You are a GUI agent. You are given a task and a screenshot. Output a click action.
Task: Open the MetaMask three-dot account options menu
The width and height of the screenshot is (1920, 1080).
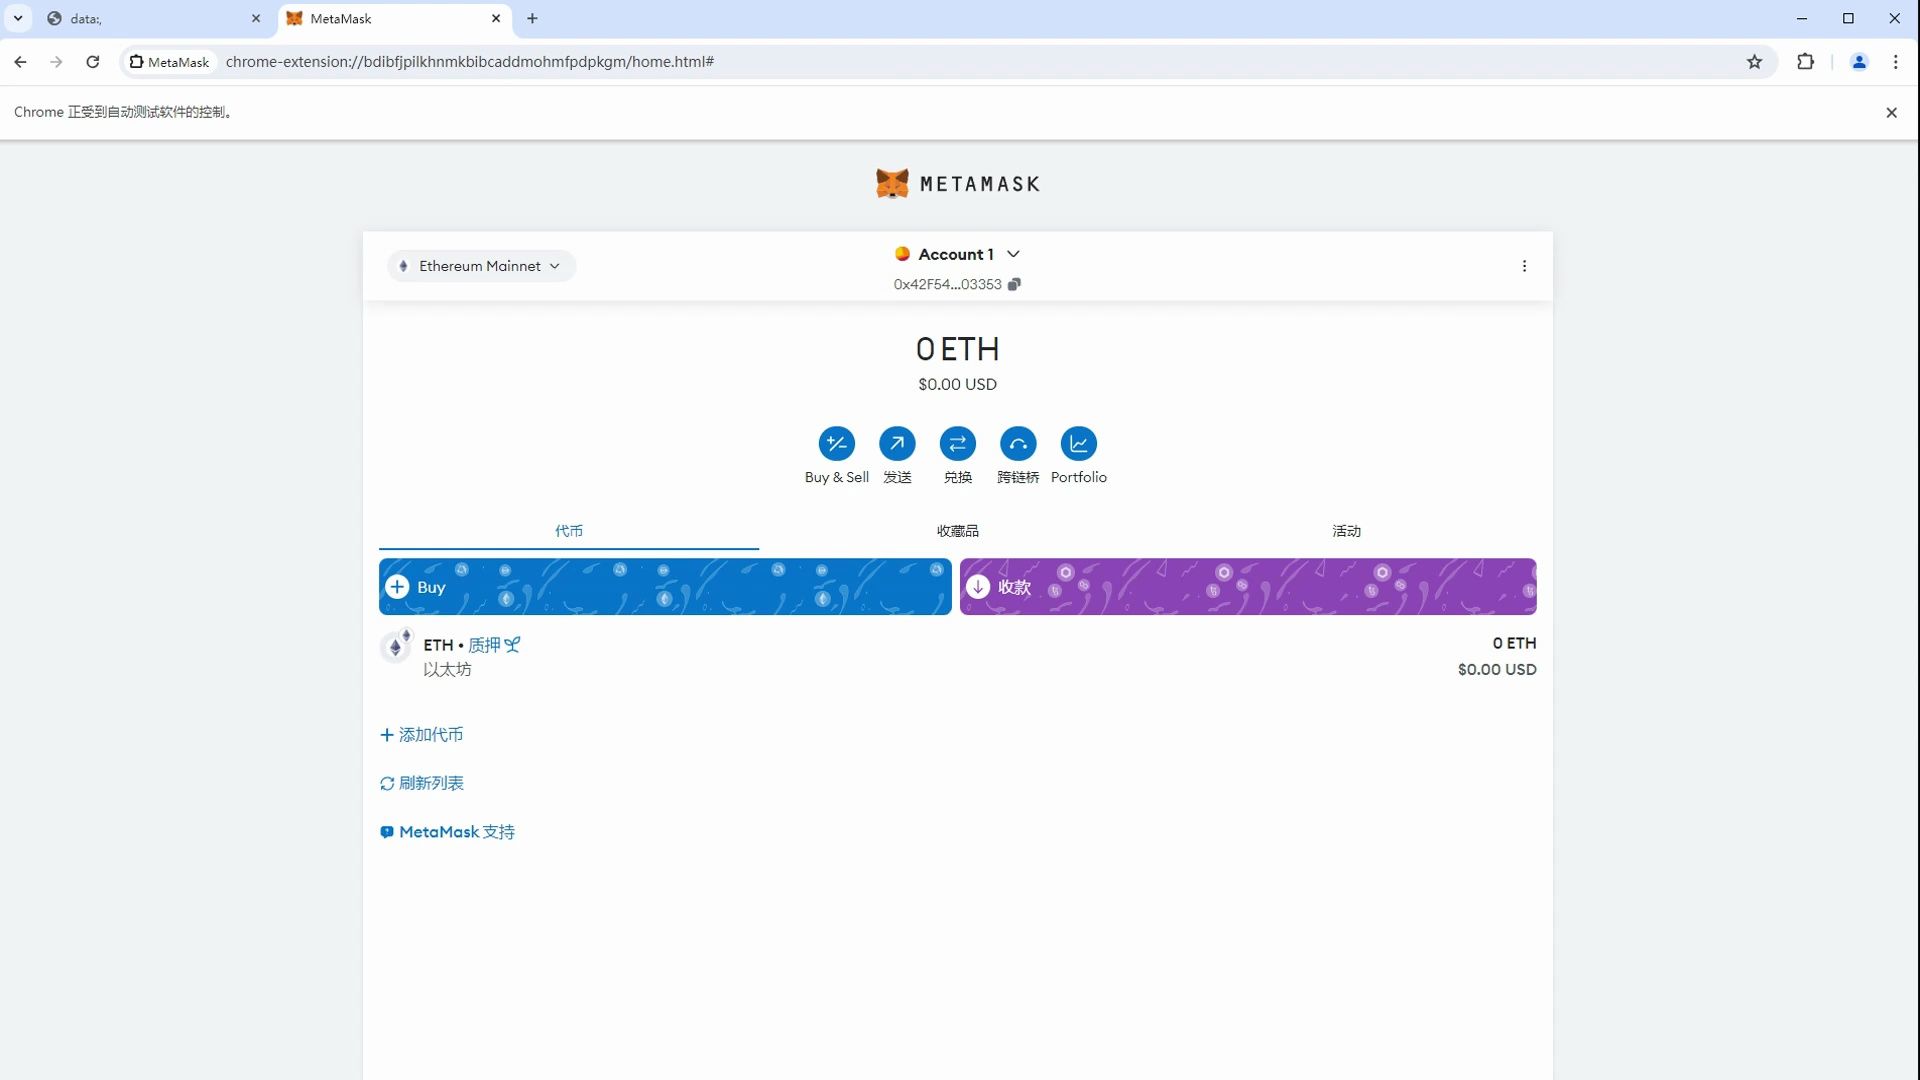(1524, 266)
